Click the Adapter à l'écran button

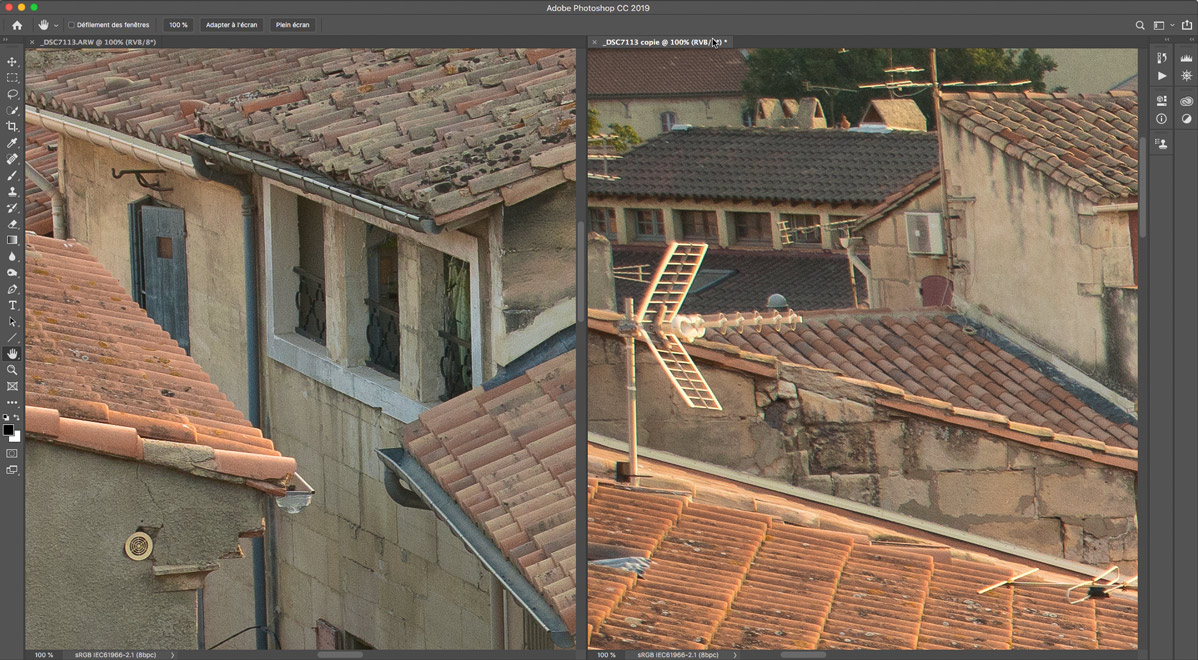(231, 25)
